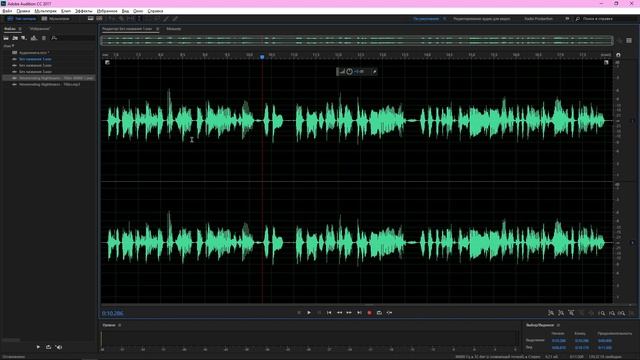Screen dimensions: 640x360
Task: Select the Edit Audio to Video workspace
Action: (482, 19)
